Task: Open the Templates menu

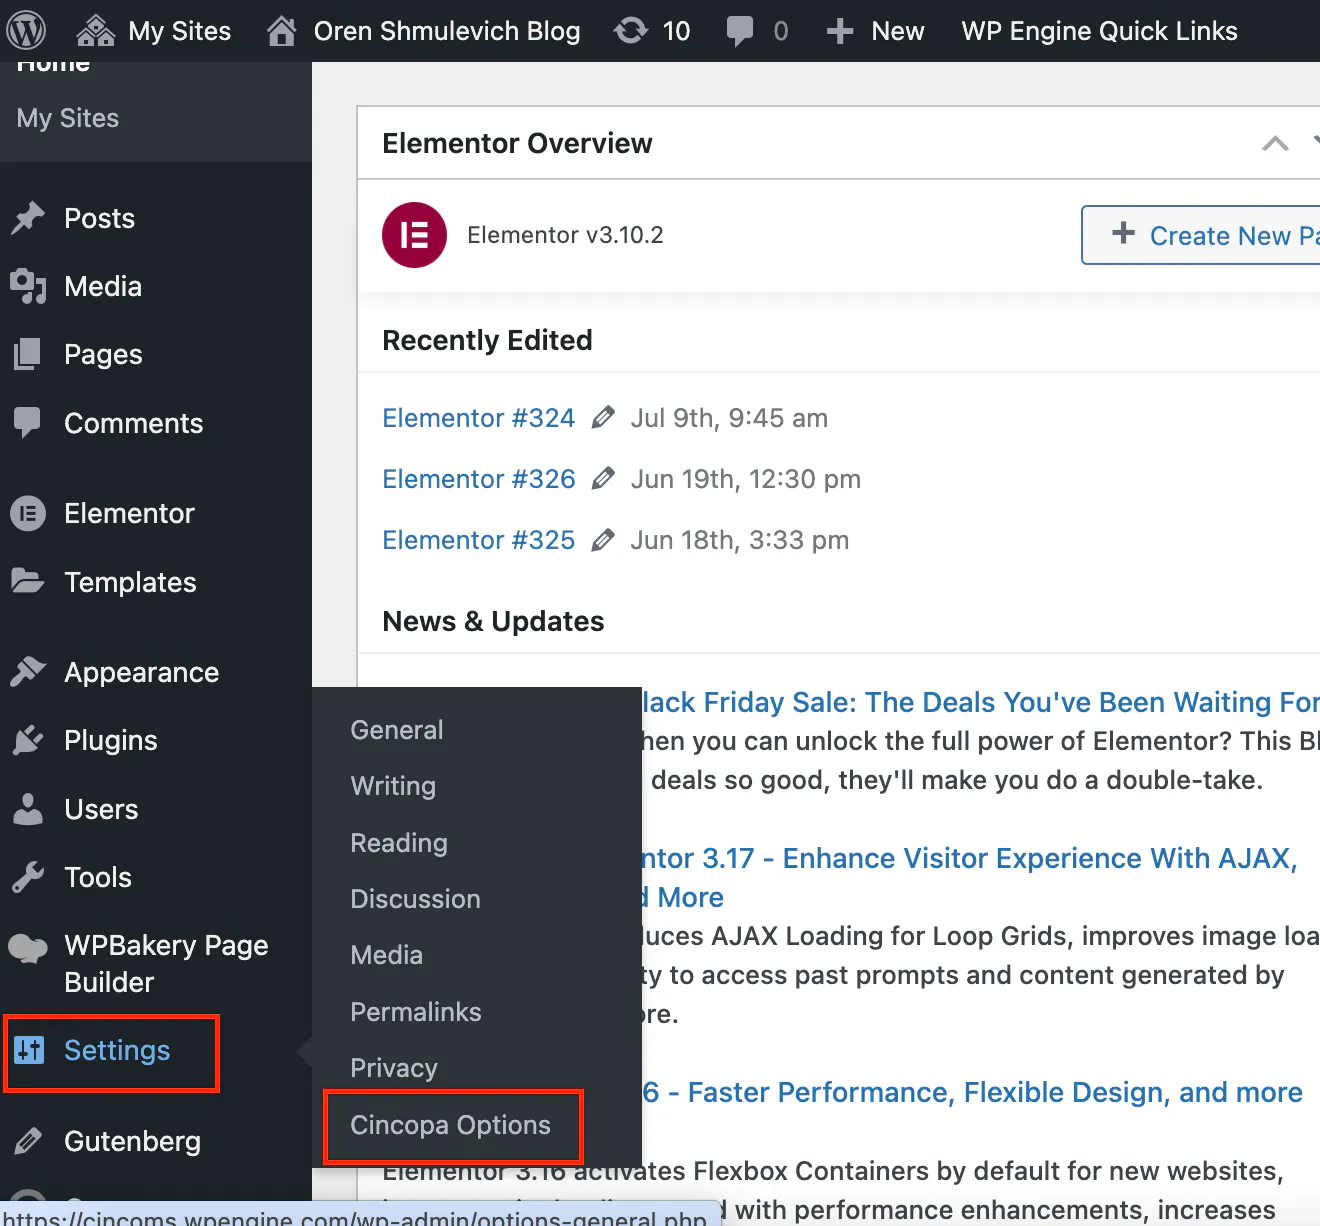Action: 130,582
